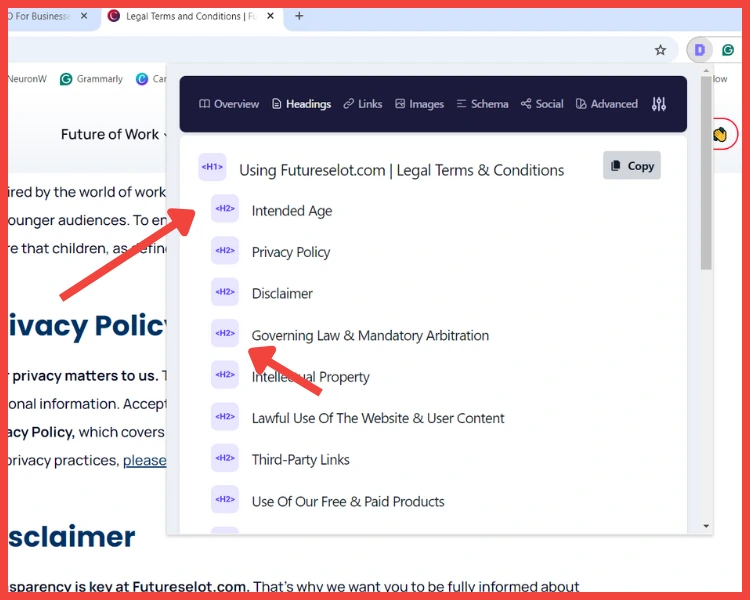Click H2 badge beside Governing Law
The width and height of the screenshot is (750, 600).
(x=225, y=333)
